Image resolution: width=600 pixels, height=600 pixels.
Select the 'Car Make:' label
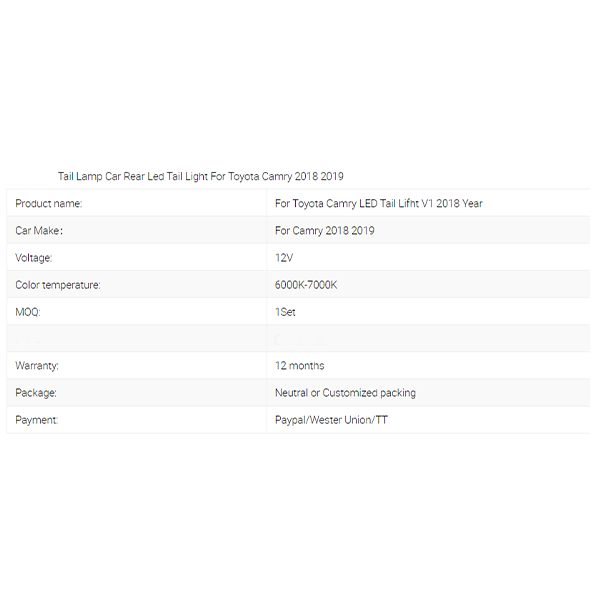pyautogui.click(x=39, y=231)
